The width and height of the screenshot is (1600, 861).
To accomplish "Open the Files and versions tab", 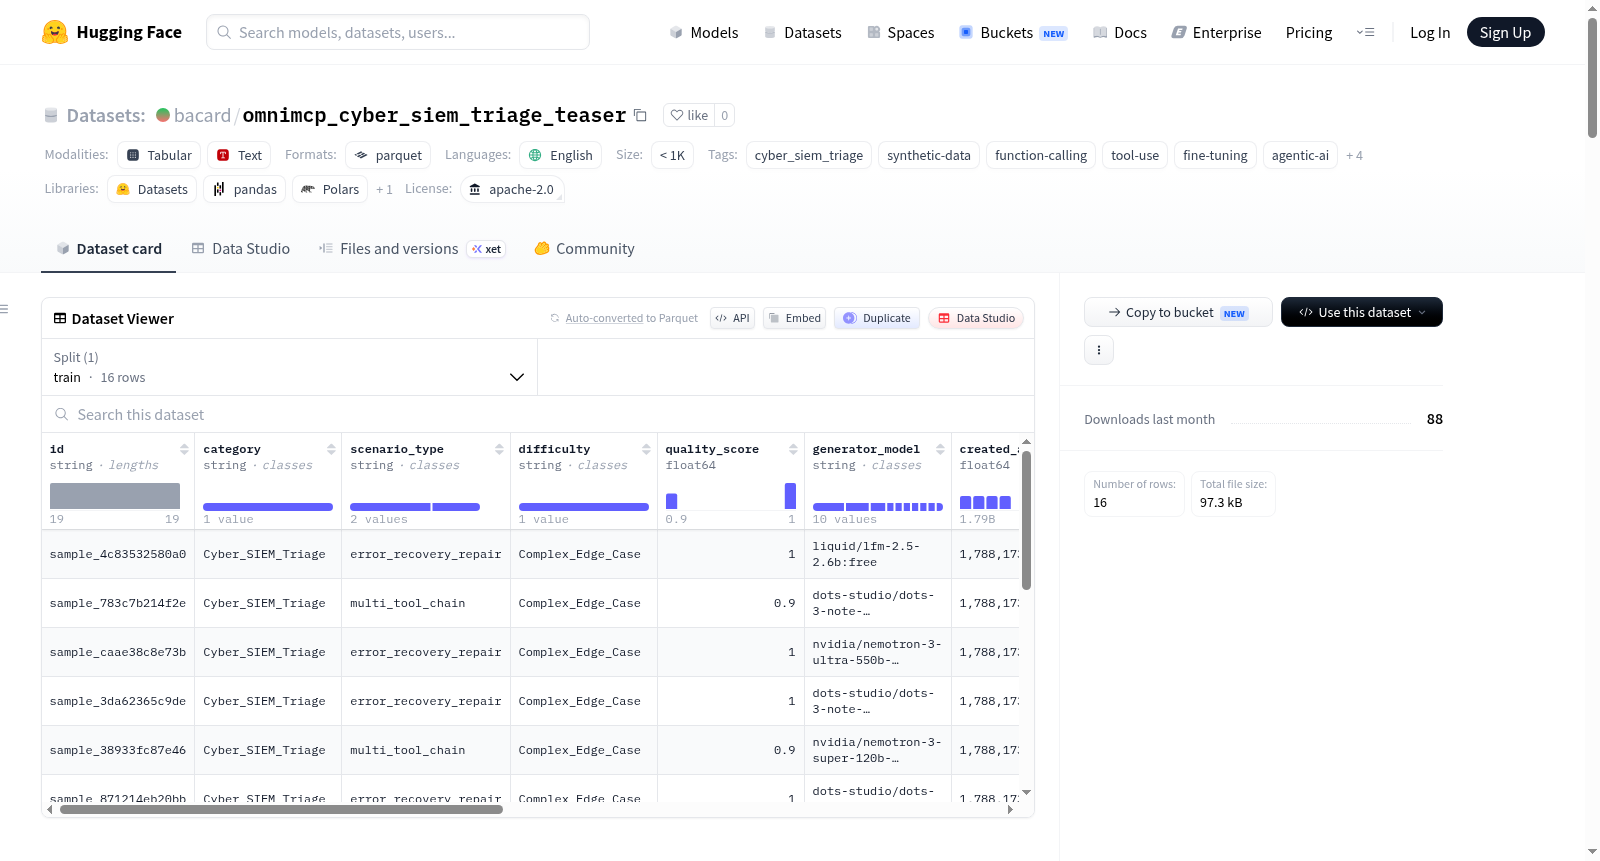I will (x=412, y=249).
